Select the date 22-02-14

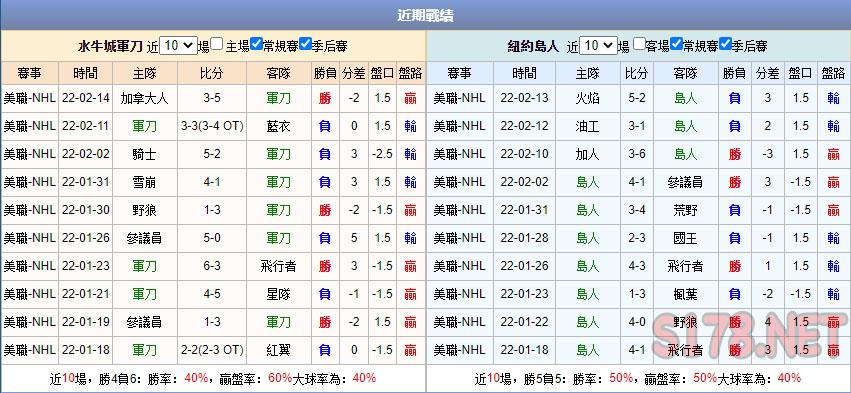[86, 98]
